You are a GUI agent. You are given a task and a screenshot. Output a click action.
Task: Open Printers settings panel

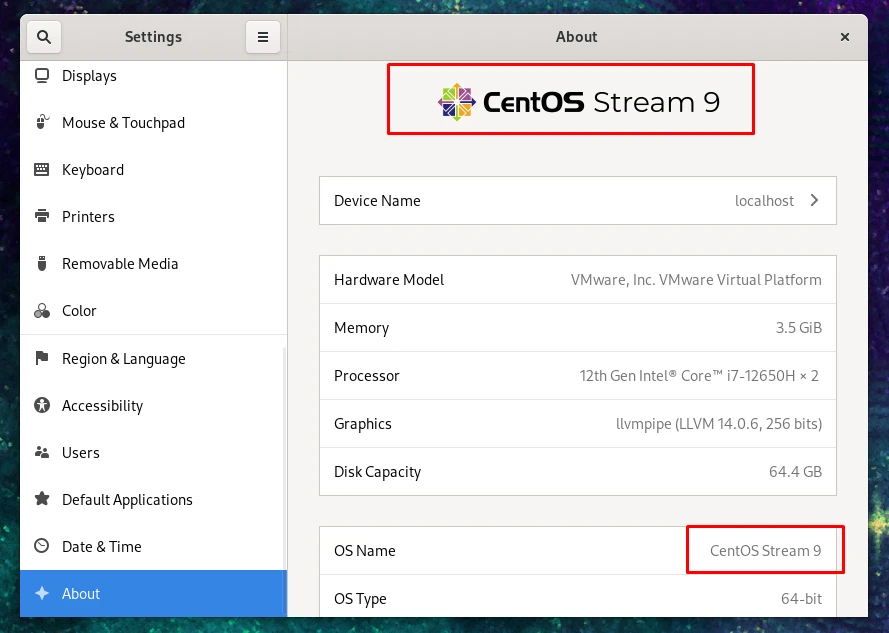pyautogui.click(x=153, y=216)
